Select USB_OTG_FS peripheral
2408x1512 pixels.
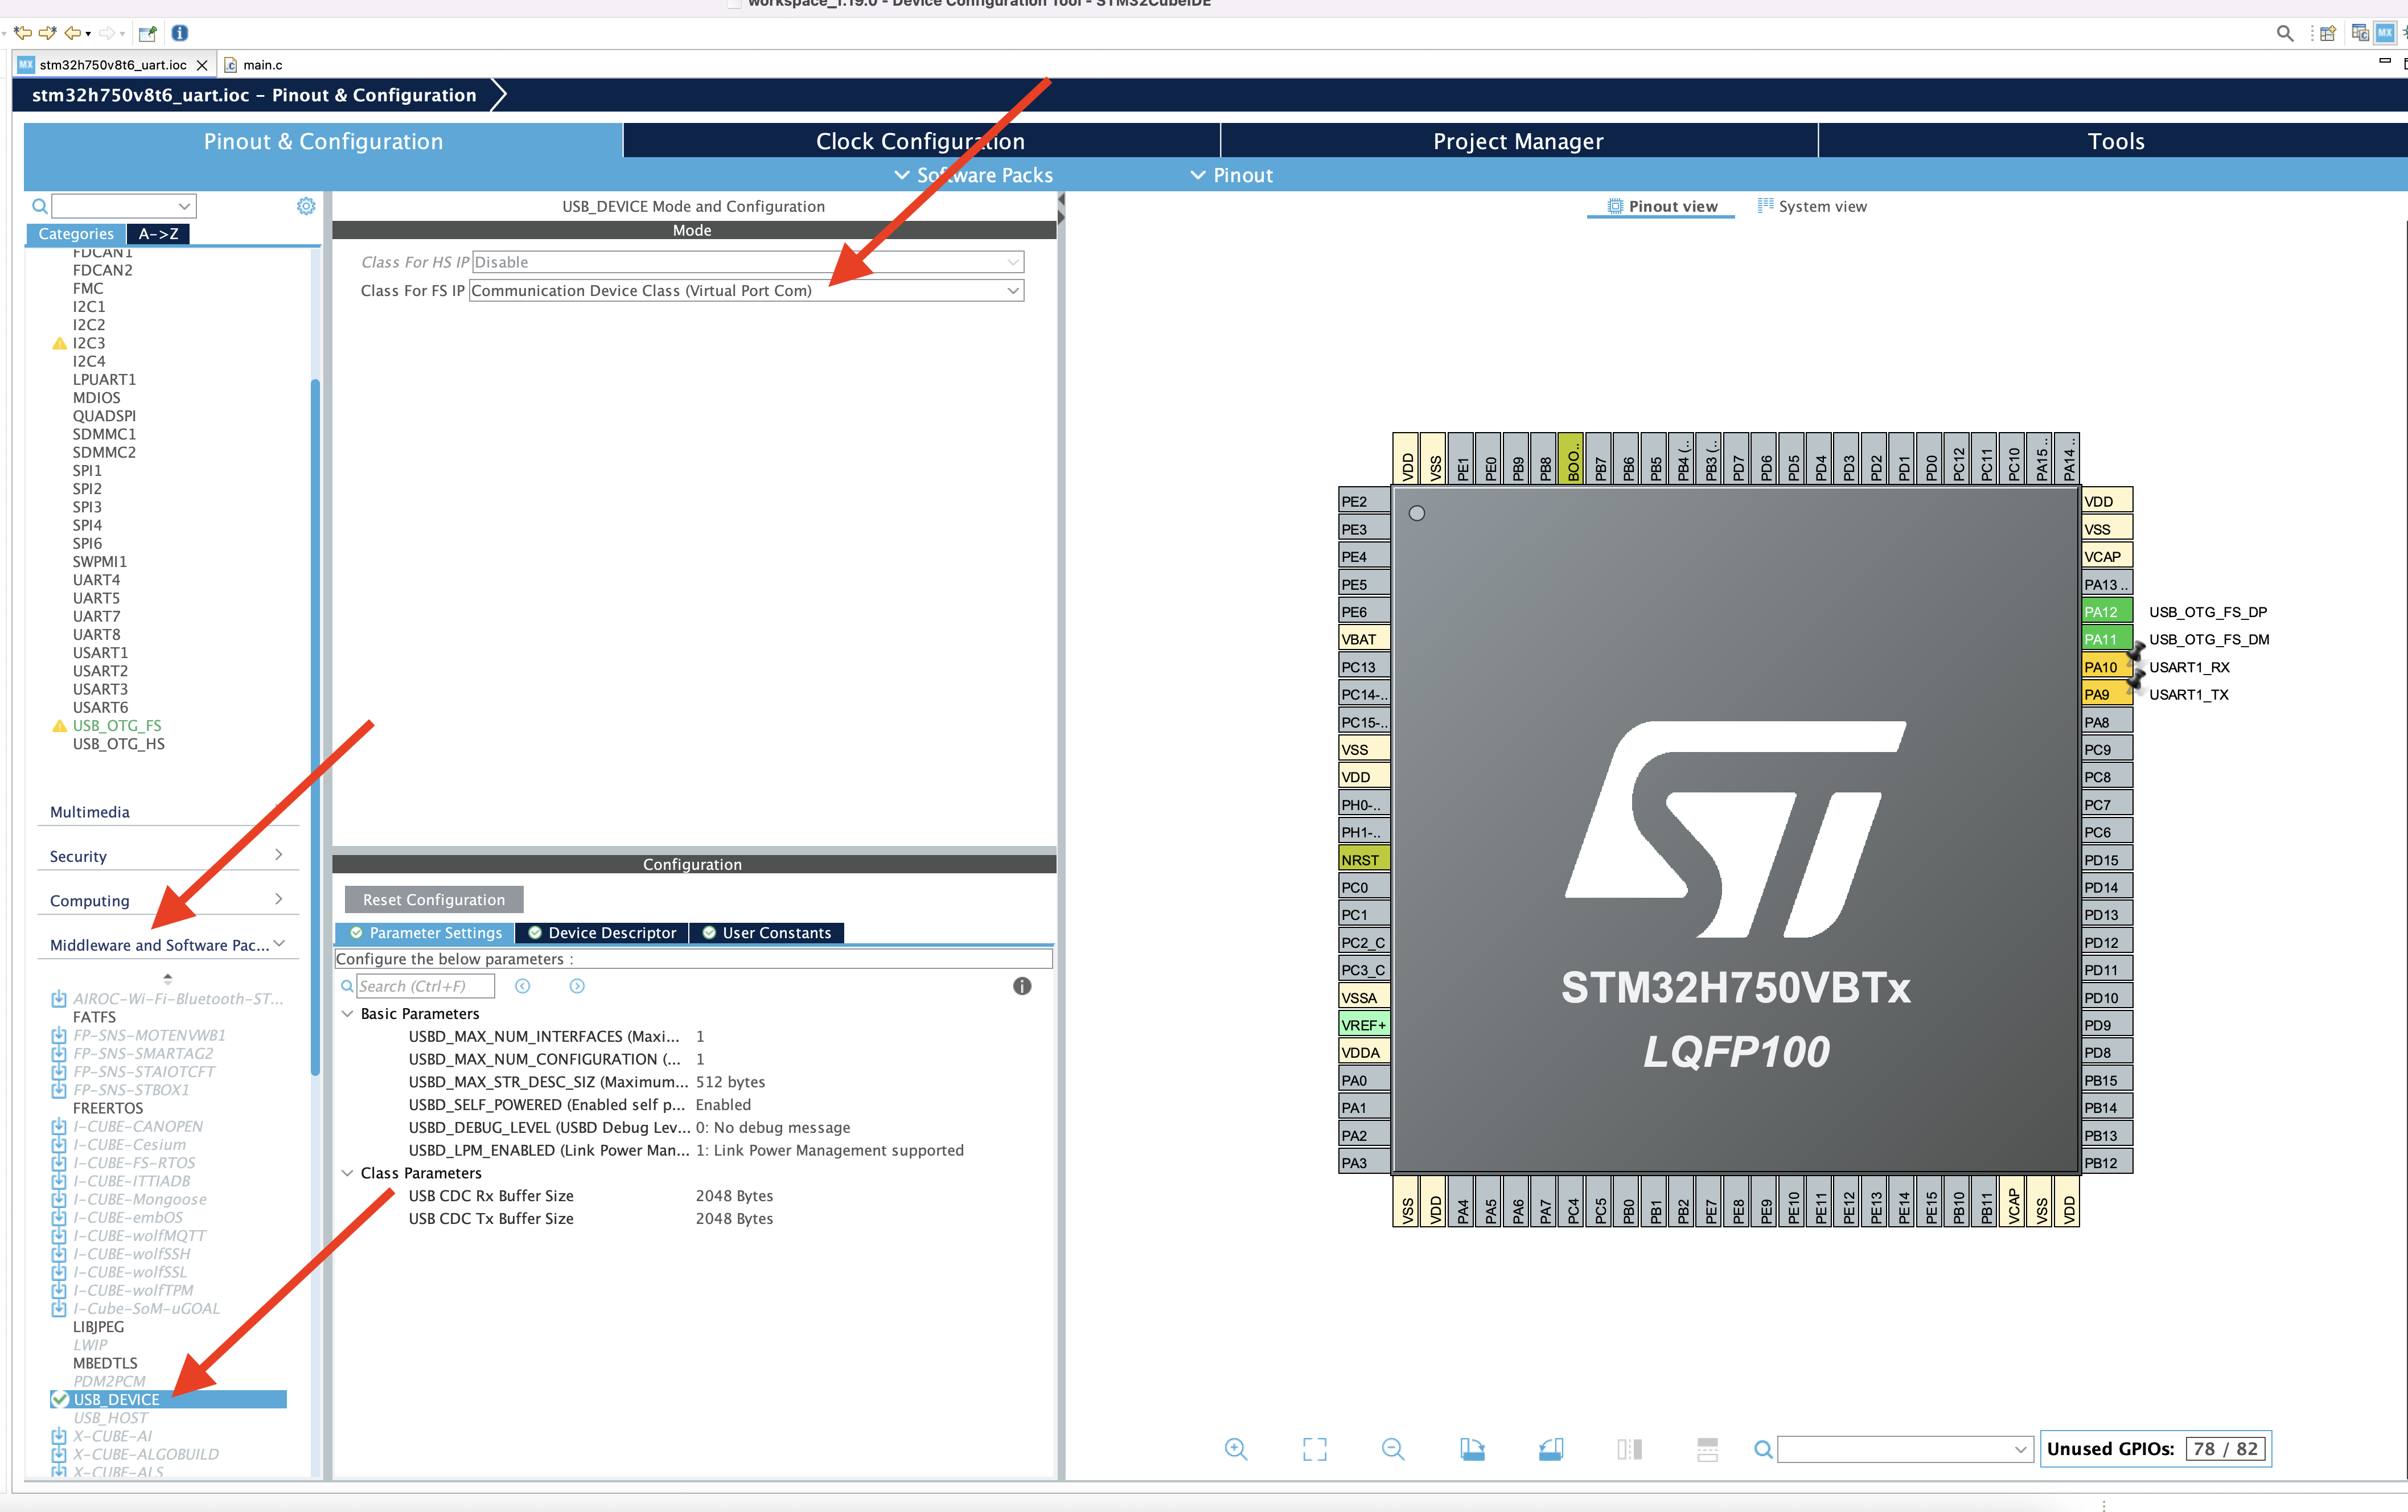[x=117, y=726]
